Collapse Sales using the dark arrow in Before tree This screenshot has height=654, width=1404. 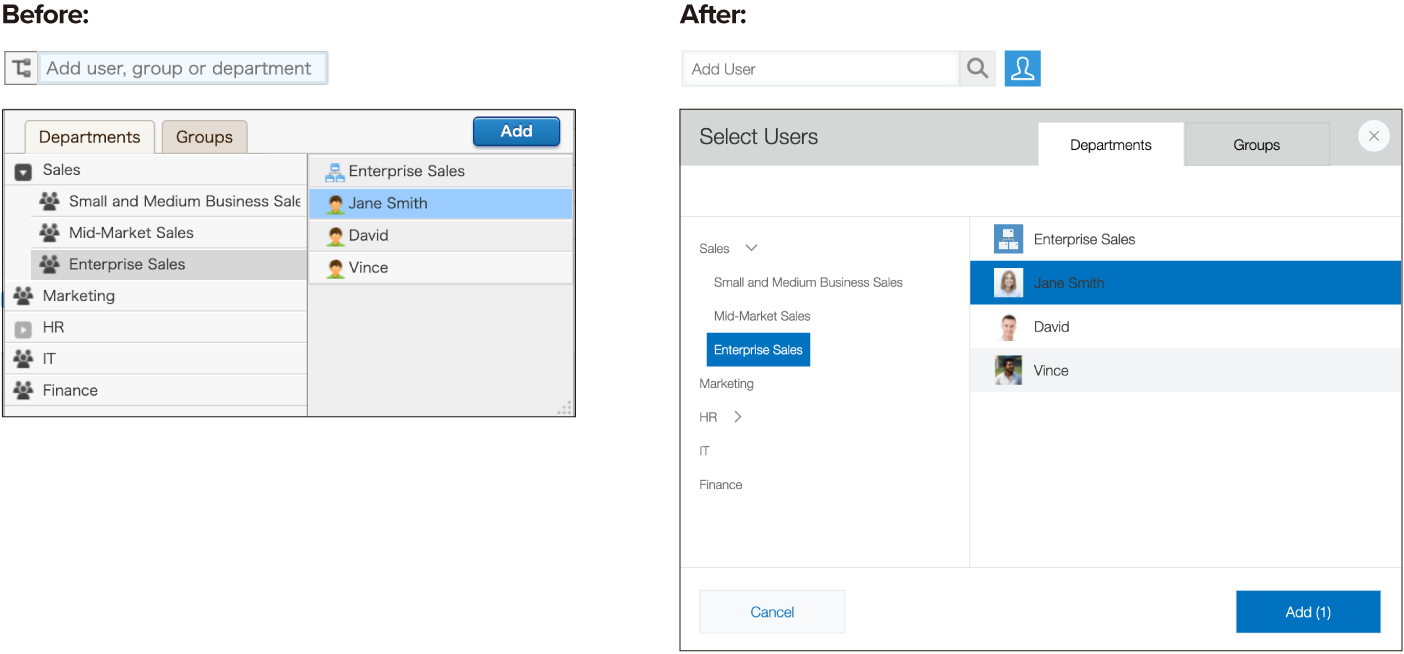click(x=23, y=171)
